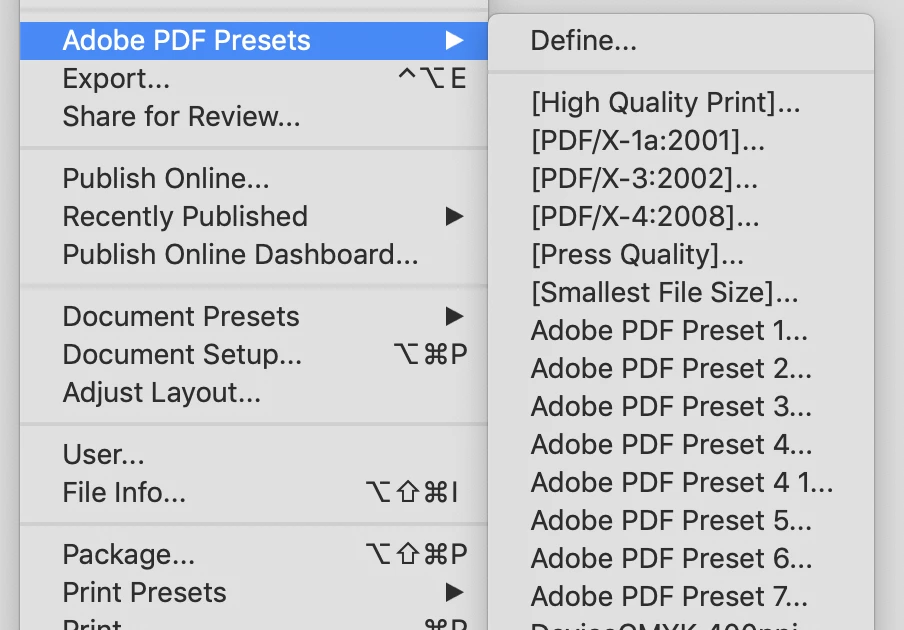Open the Print Presets submenu

tap(254, 593)
